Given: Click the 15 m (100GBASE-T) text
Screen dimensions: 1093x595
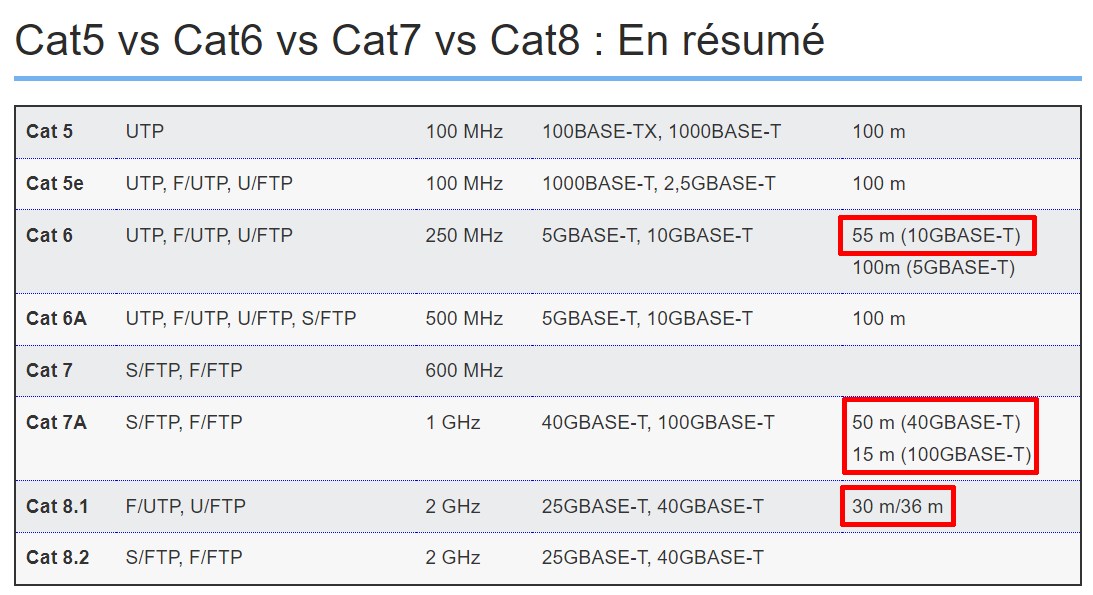Looking at the screenshot, I should point(941,454).
